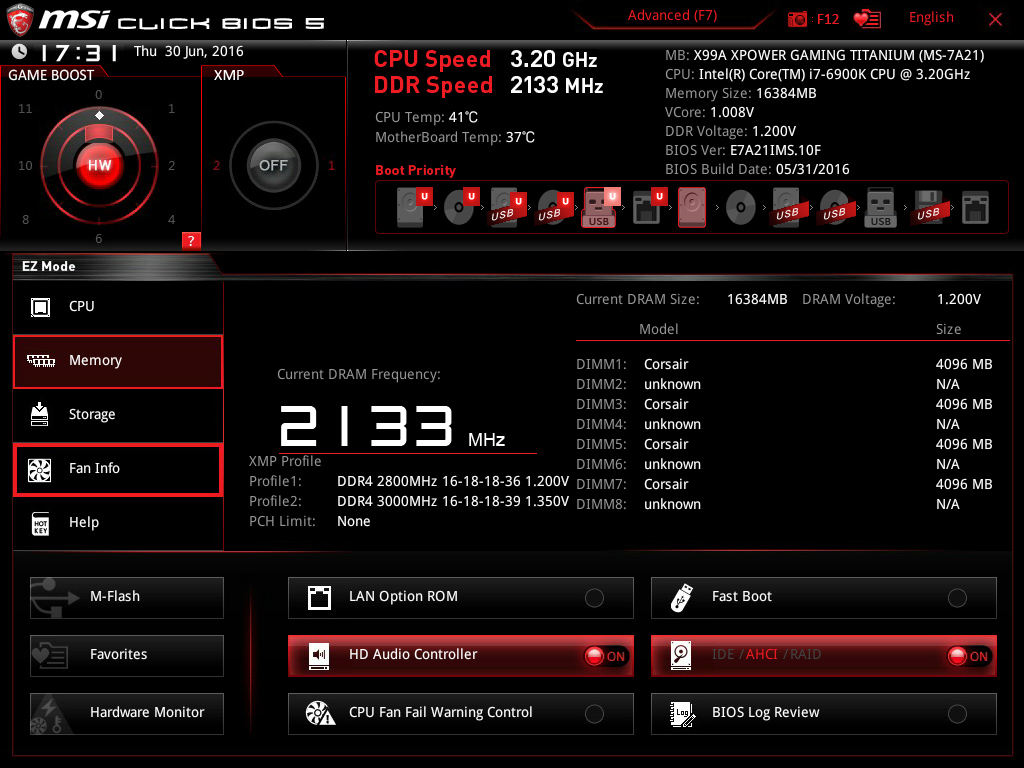Click XMP Profile1 DDR4 2800MHz line
1024x768 pixels.
coord(409,481)
